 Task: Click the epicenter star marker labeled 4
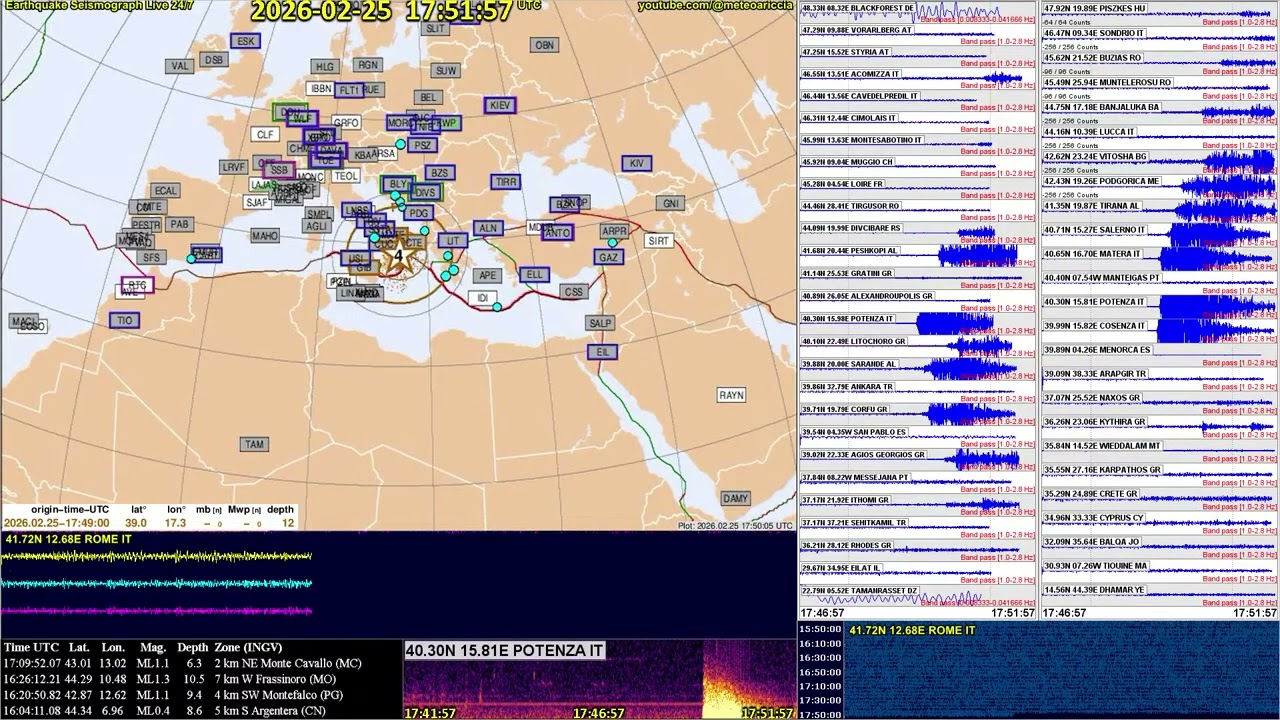point(399,254)
